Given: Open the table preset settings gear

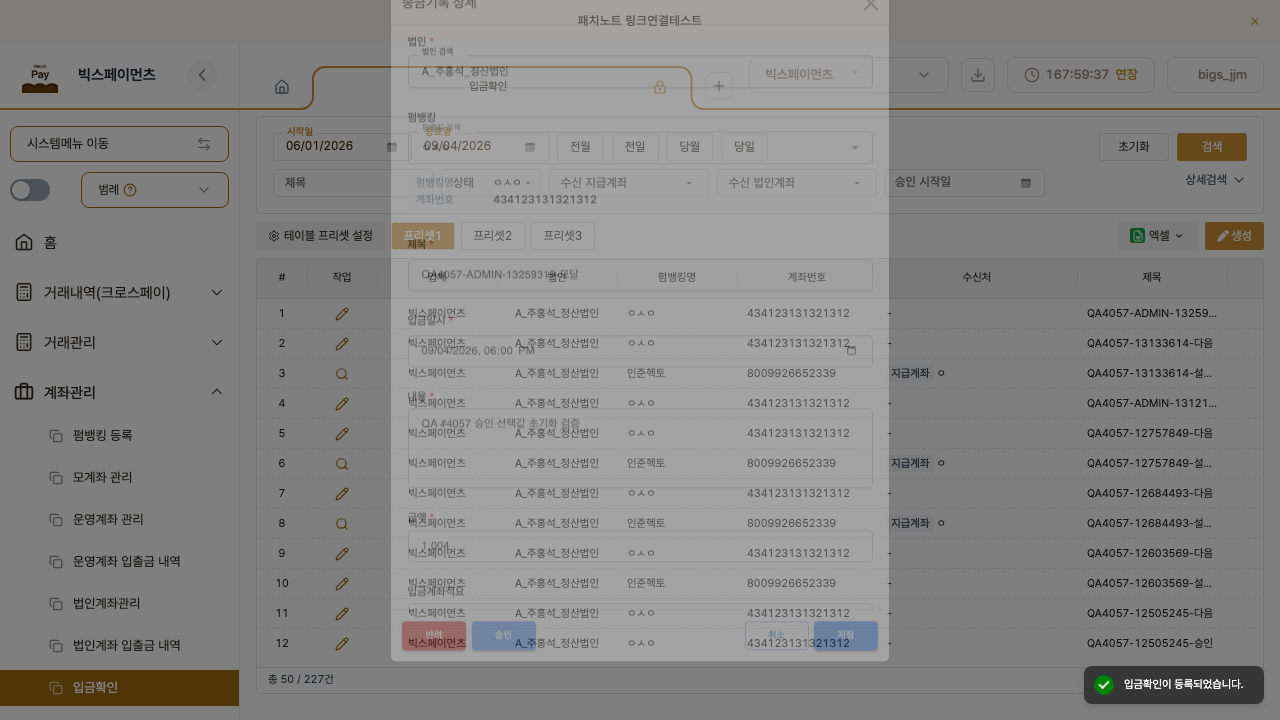Looking at the screenshot, I should click(x=274, y=236).
